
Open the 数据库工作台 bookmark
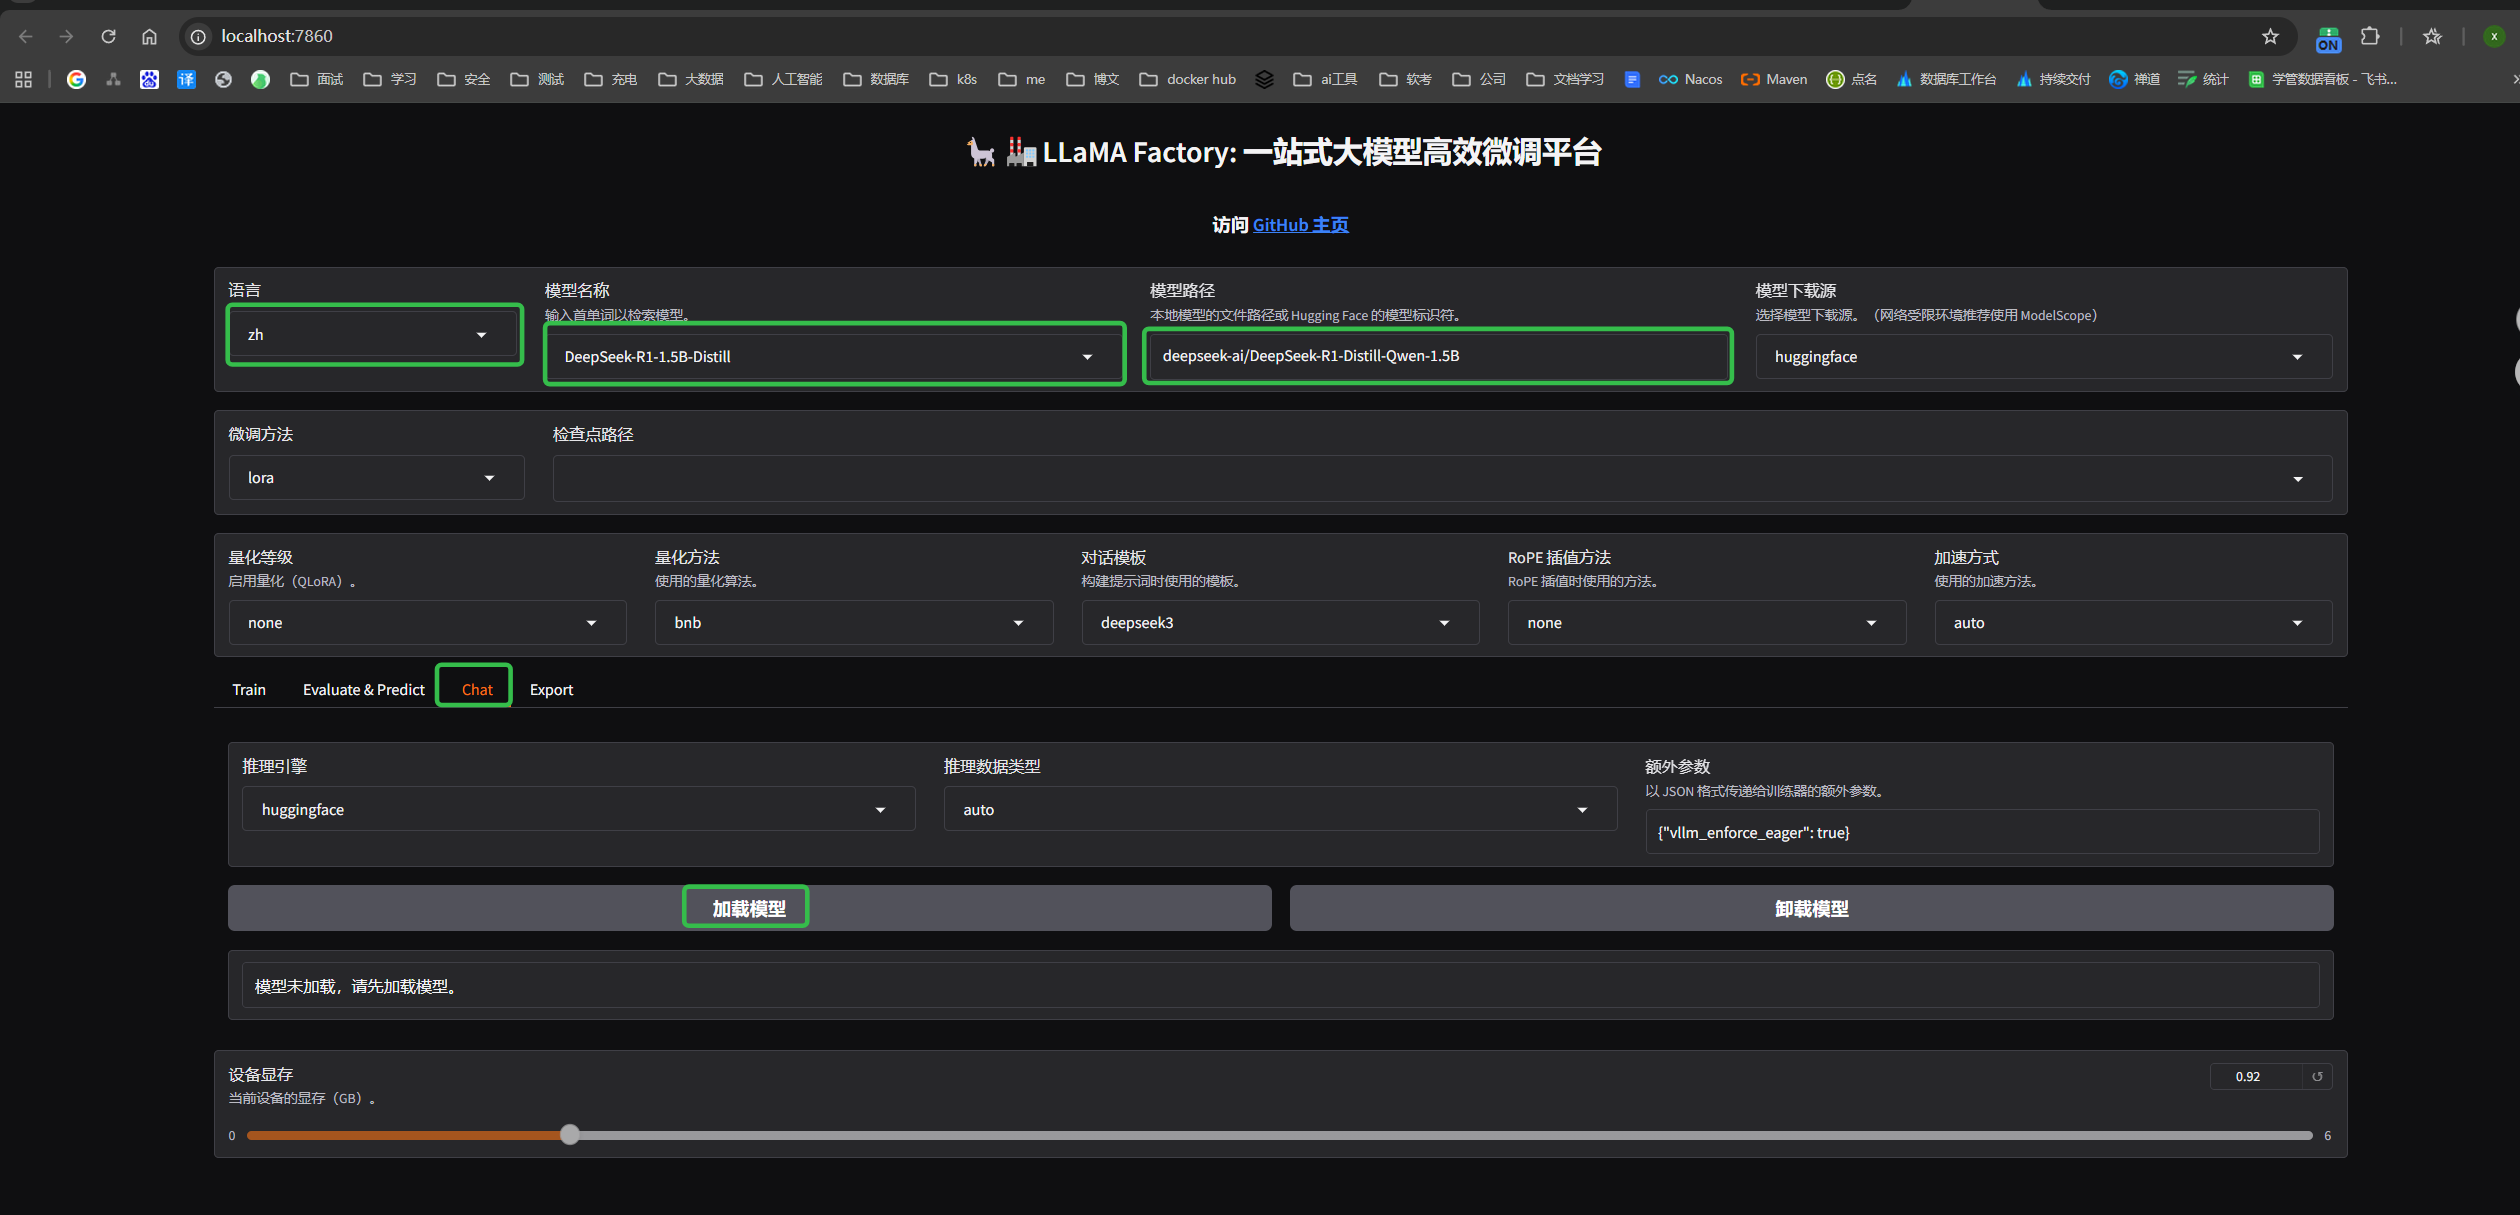1946,79
